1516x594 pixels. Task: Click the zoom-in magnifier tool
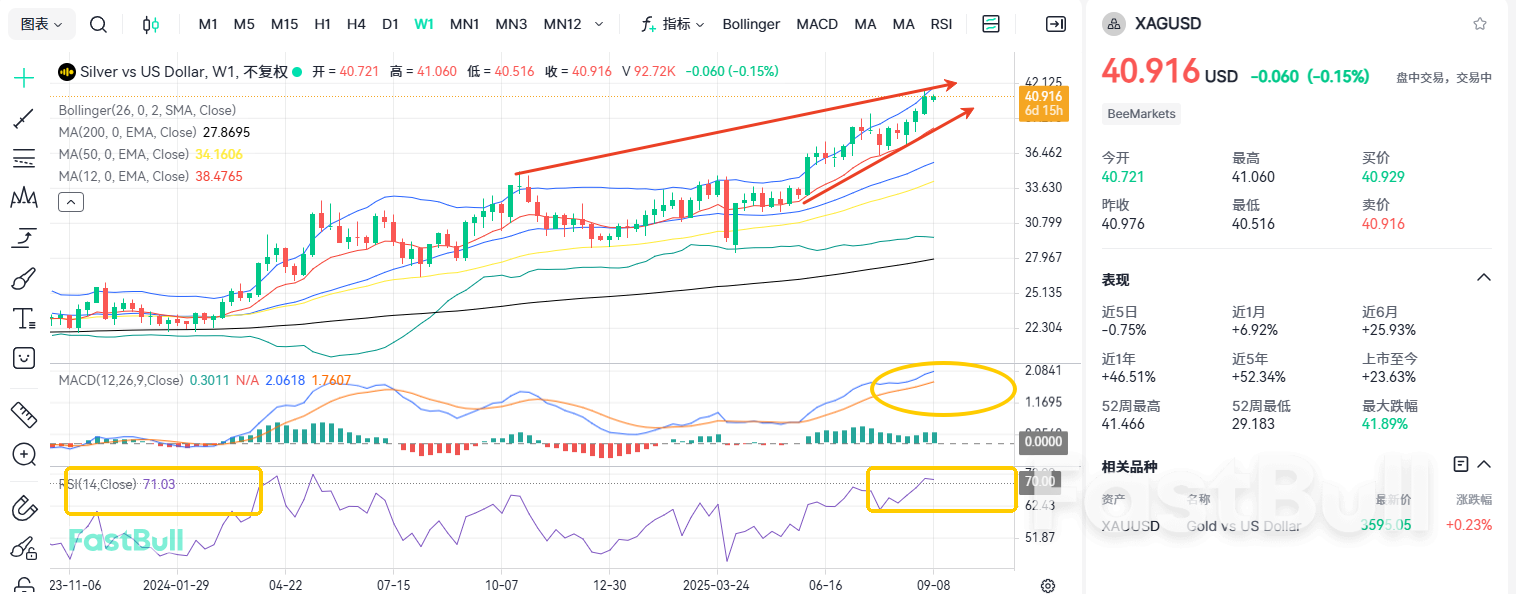pos(24,454)
